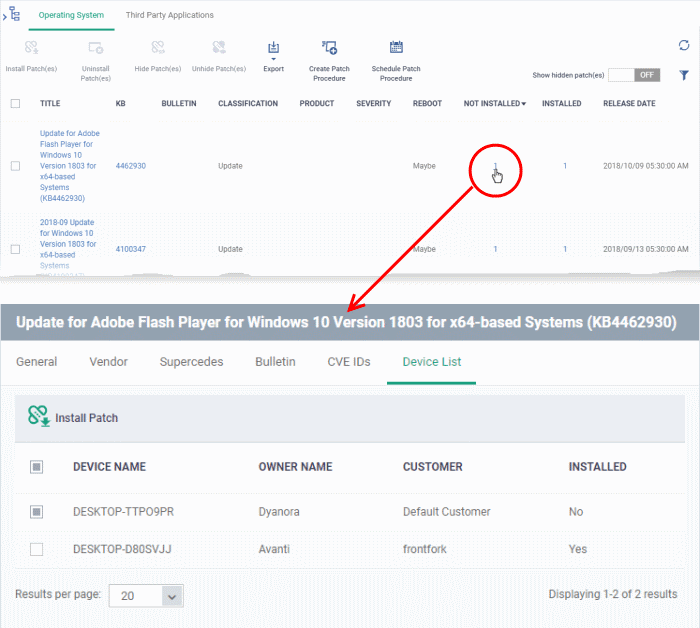Click the Unhide Patch(es) icon
Screen dimensions: 700x628
[x=219, y=47]
